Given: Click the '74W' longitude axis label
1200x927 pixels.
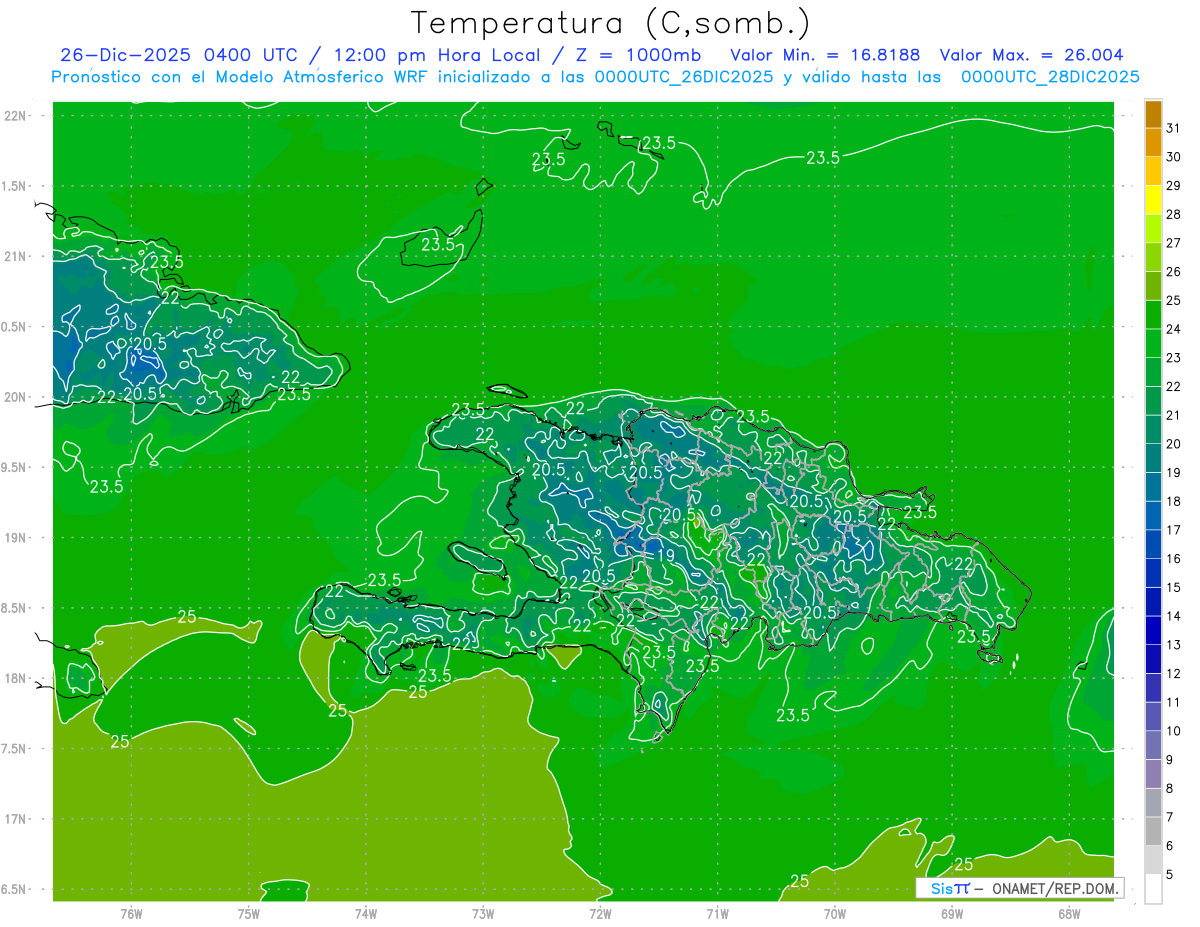Looking at the screenshot, I should tap(366, 914).
